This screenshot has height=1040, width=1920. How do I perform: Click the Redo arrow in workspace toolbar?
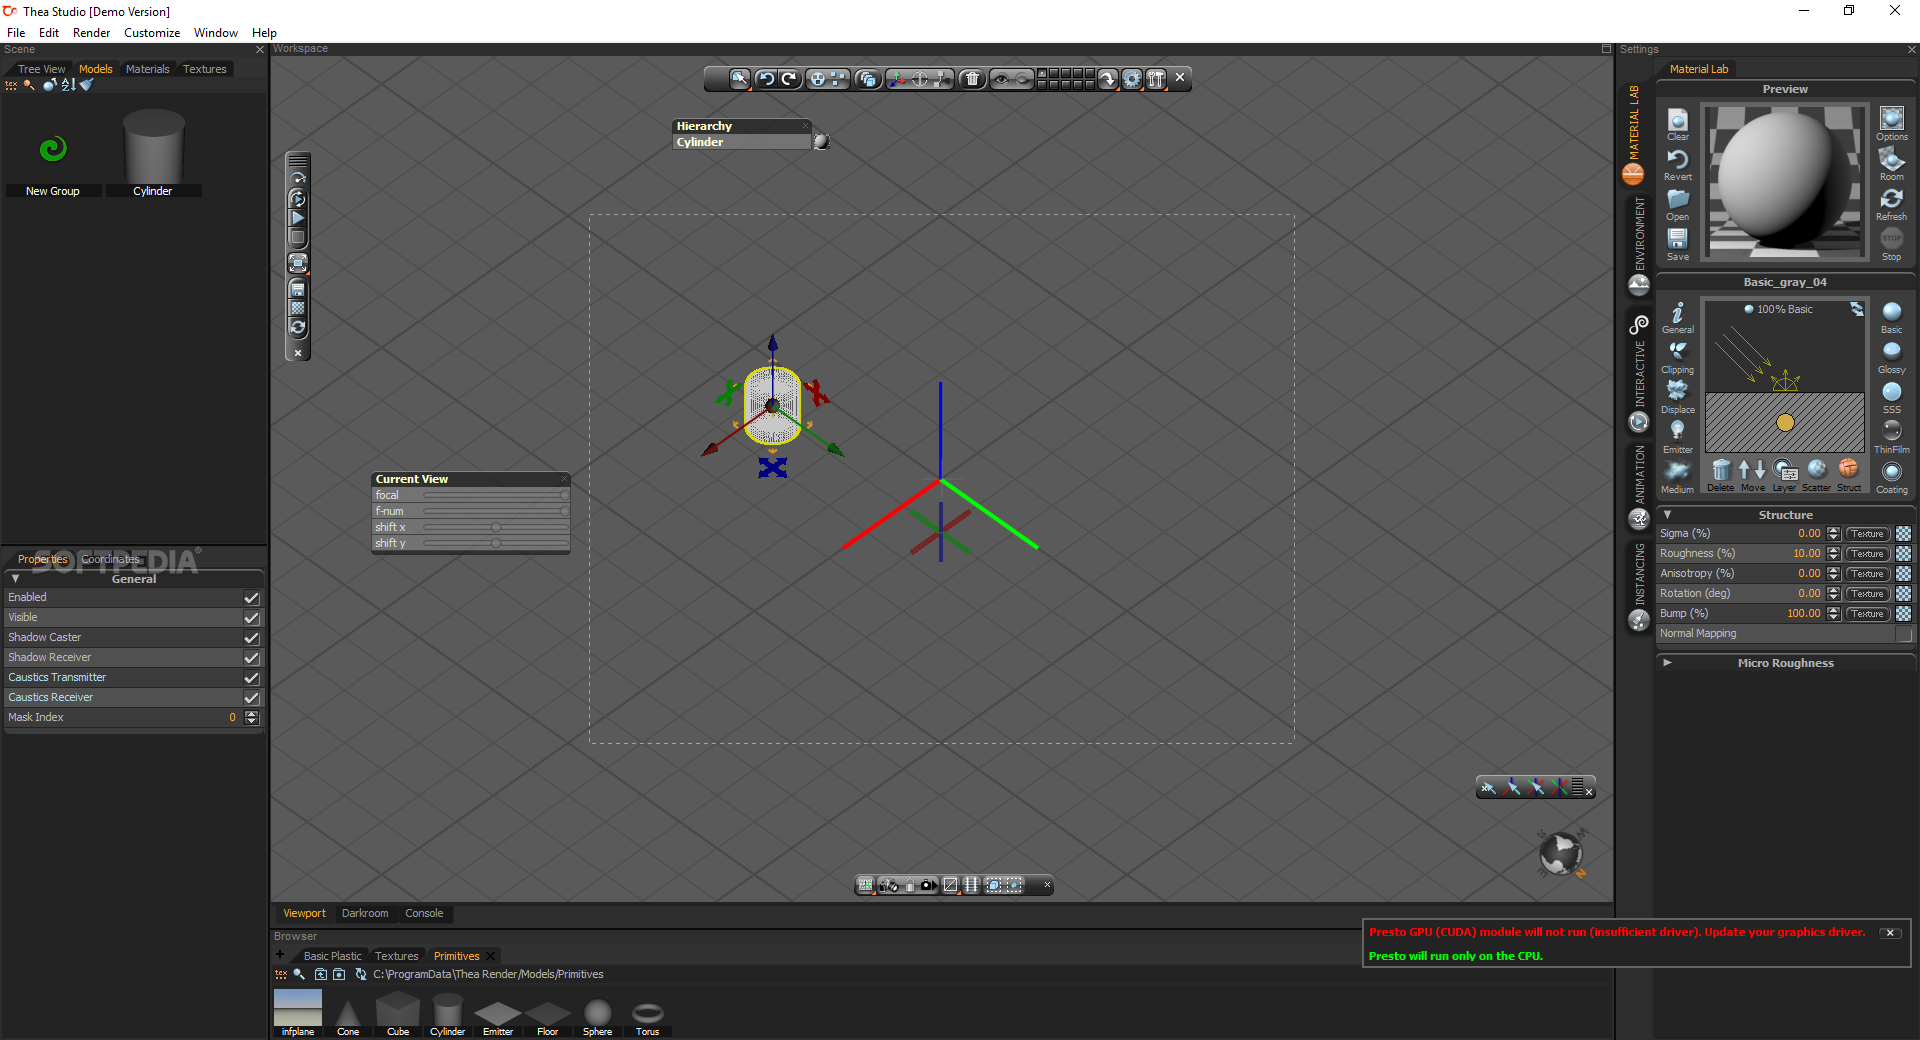(789, 79)
